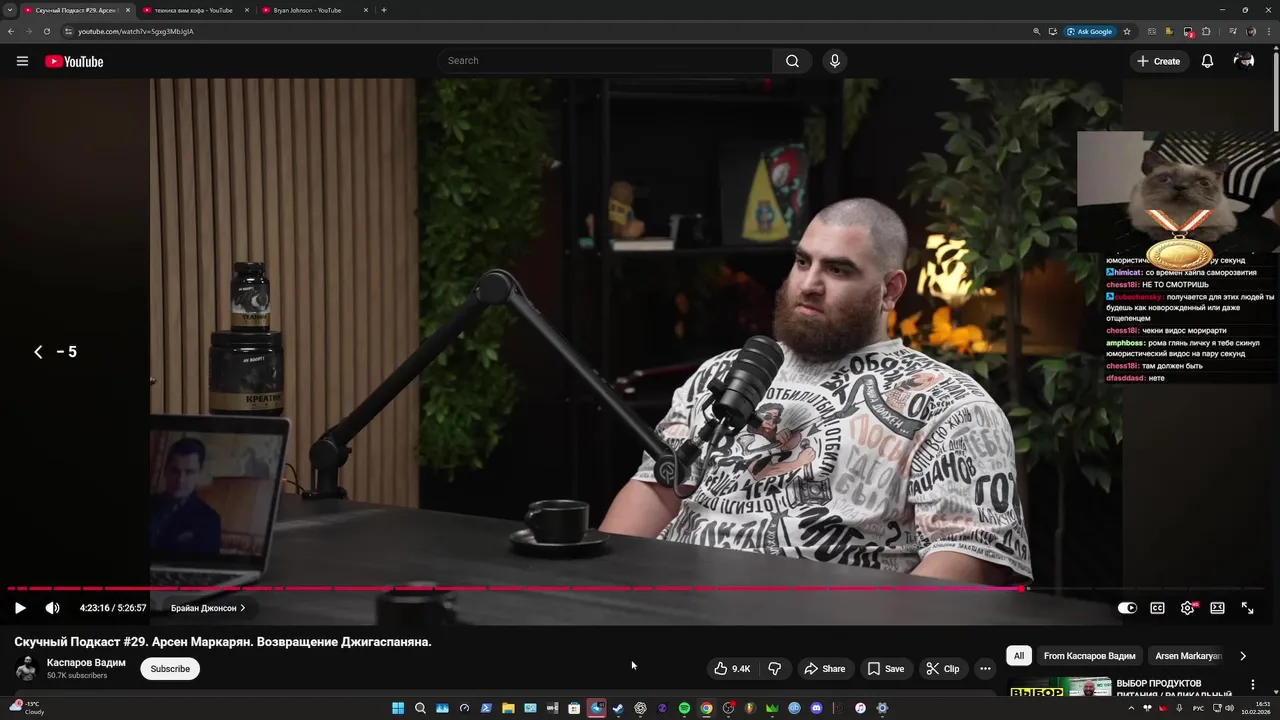The image size is (1280, 720).
Task: Bookmark this page with the star
Action: (x=1127, y=31)
